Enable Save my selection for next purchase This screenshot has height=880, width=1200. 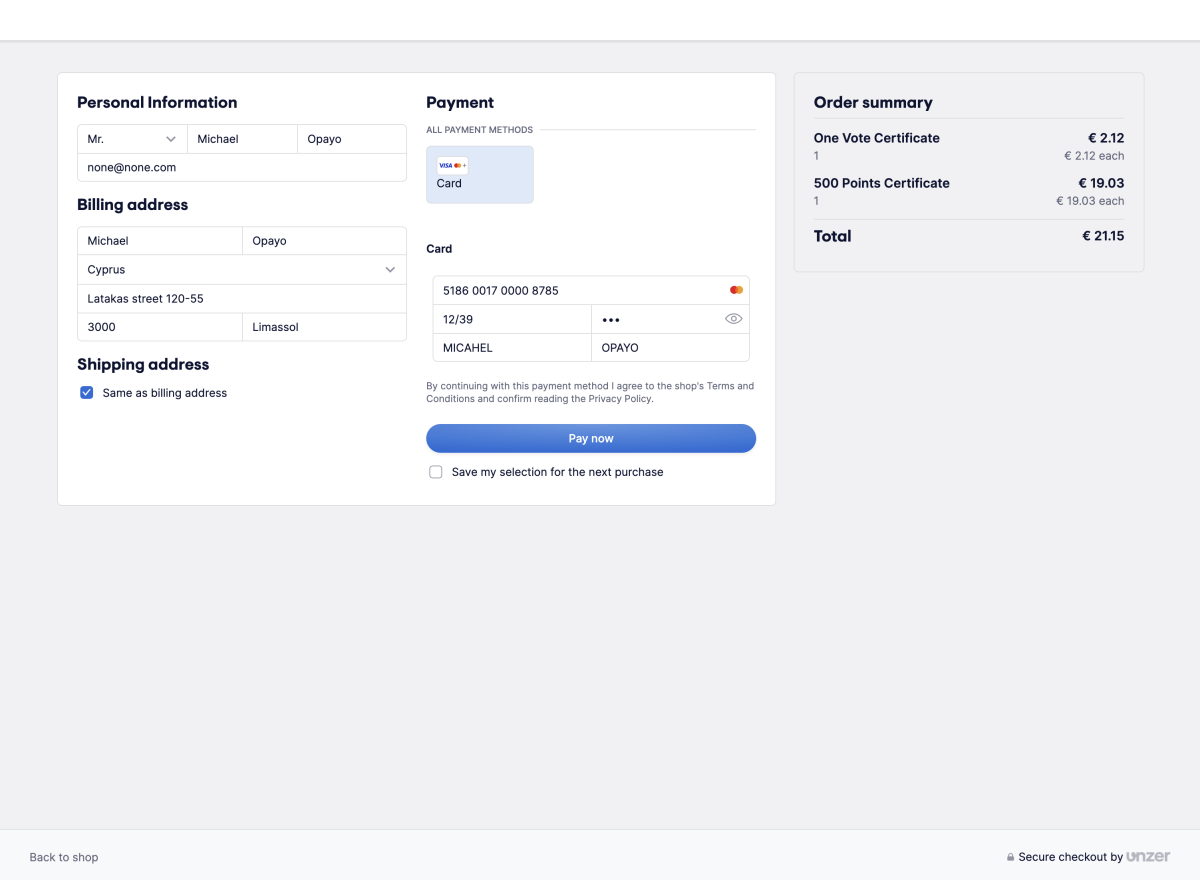pyautogui.click(x=436, y=472)
